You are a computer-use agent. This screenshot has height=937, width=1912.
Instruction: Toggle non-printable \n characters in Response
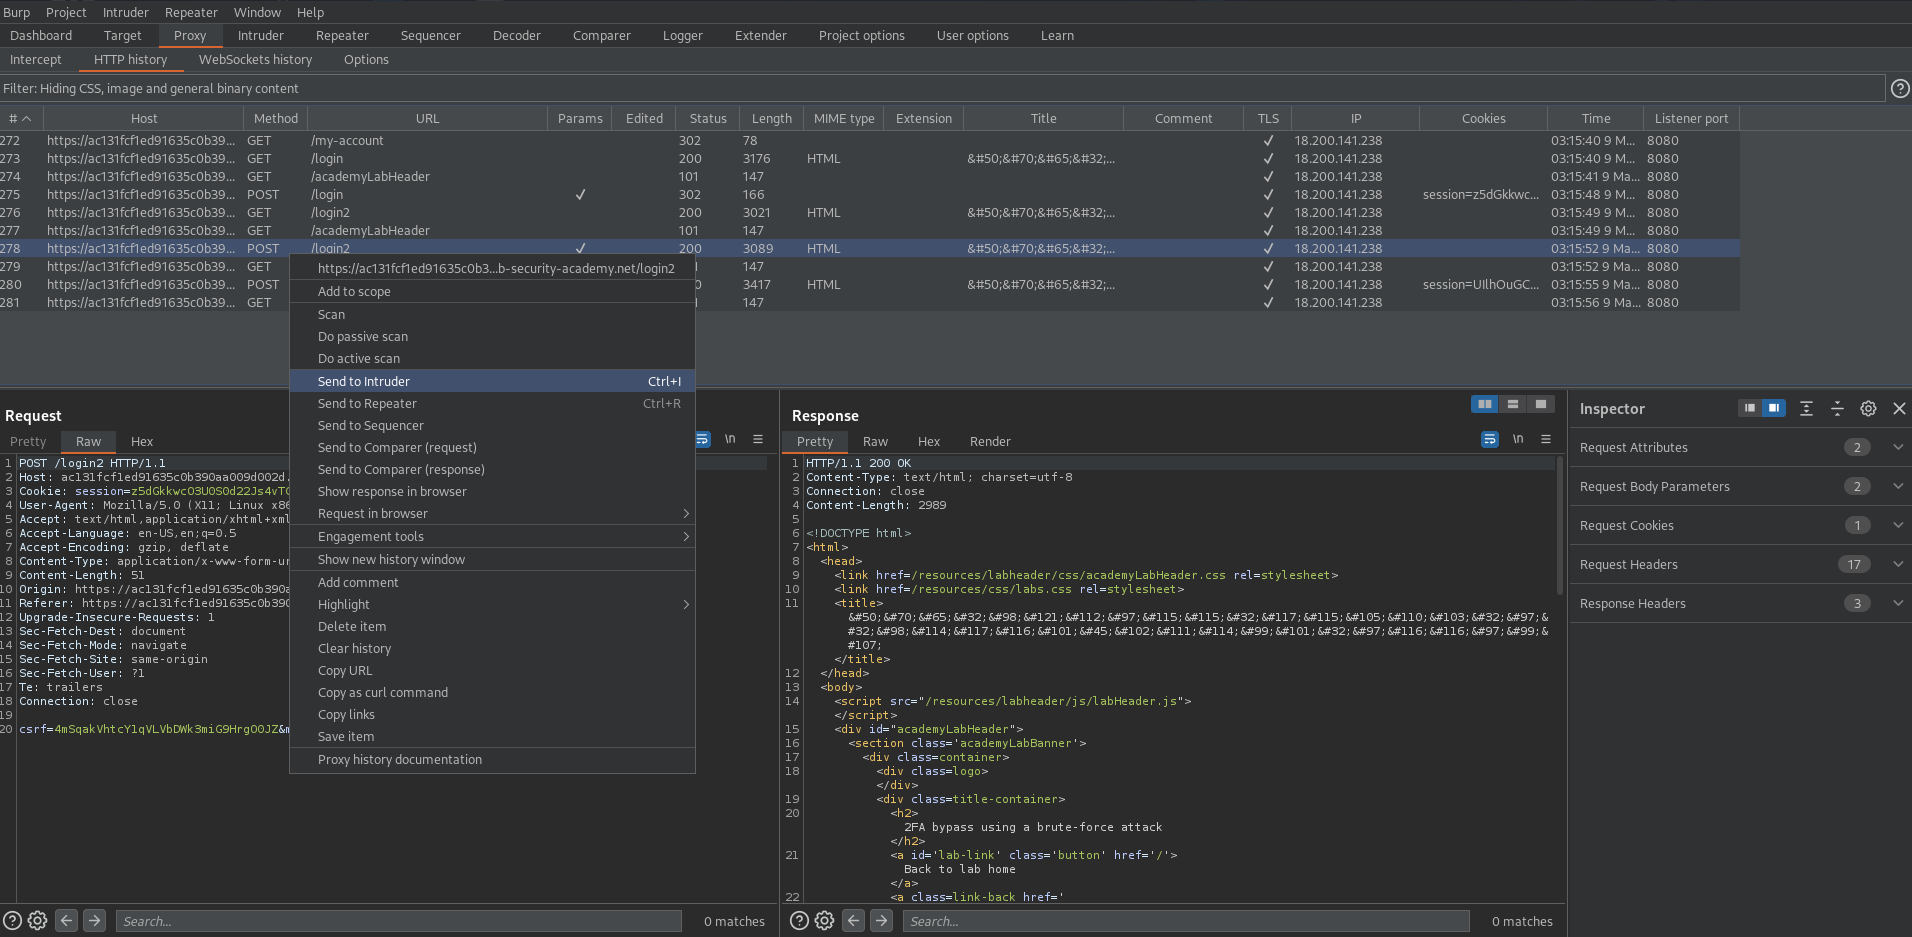click(x=1518, y=439)
